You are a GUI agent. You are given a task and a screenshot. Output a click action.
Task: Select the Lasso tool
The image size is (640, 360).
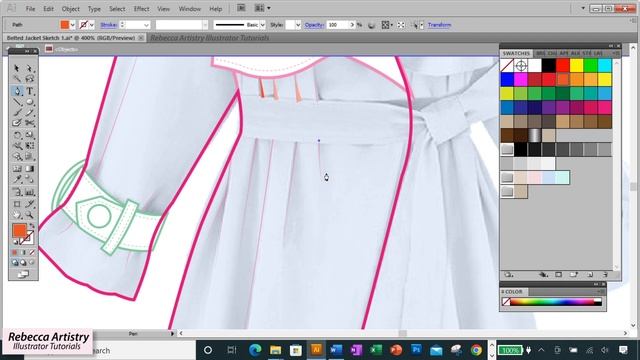click(x=30, y=79)
